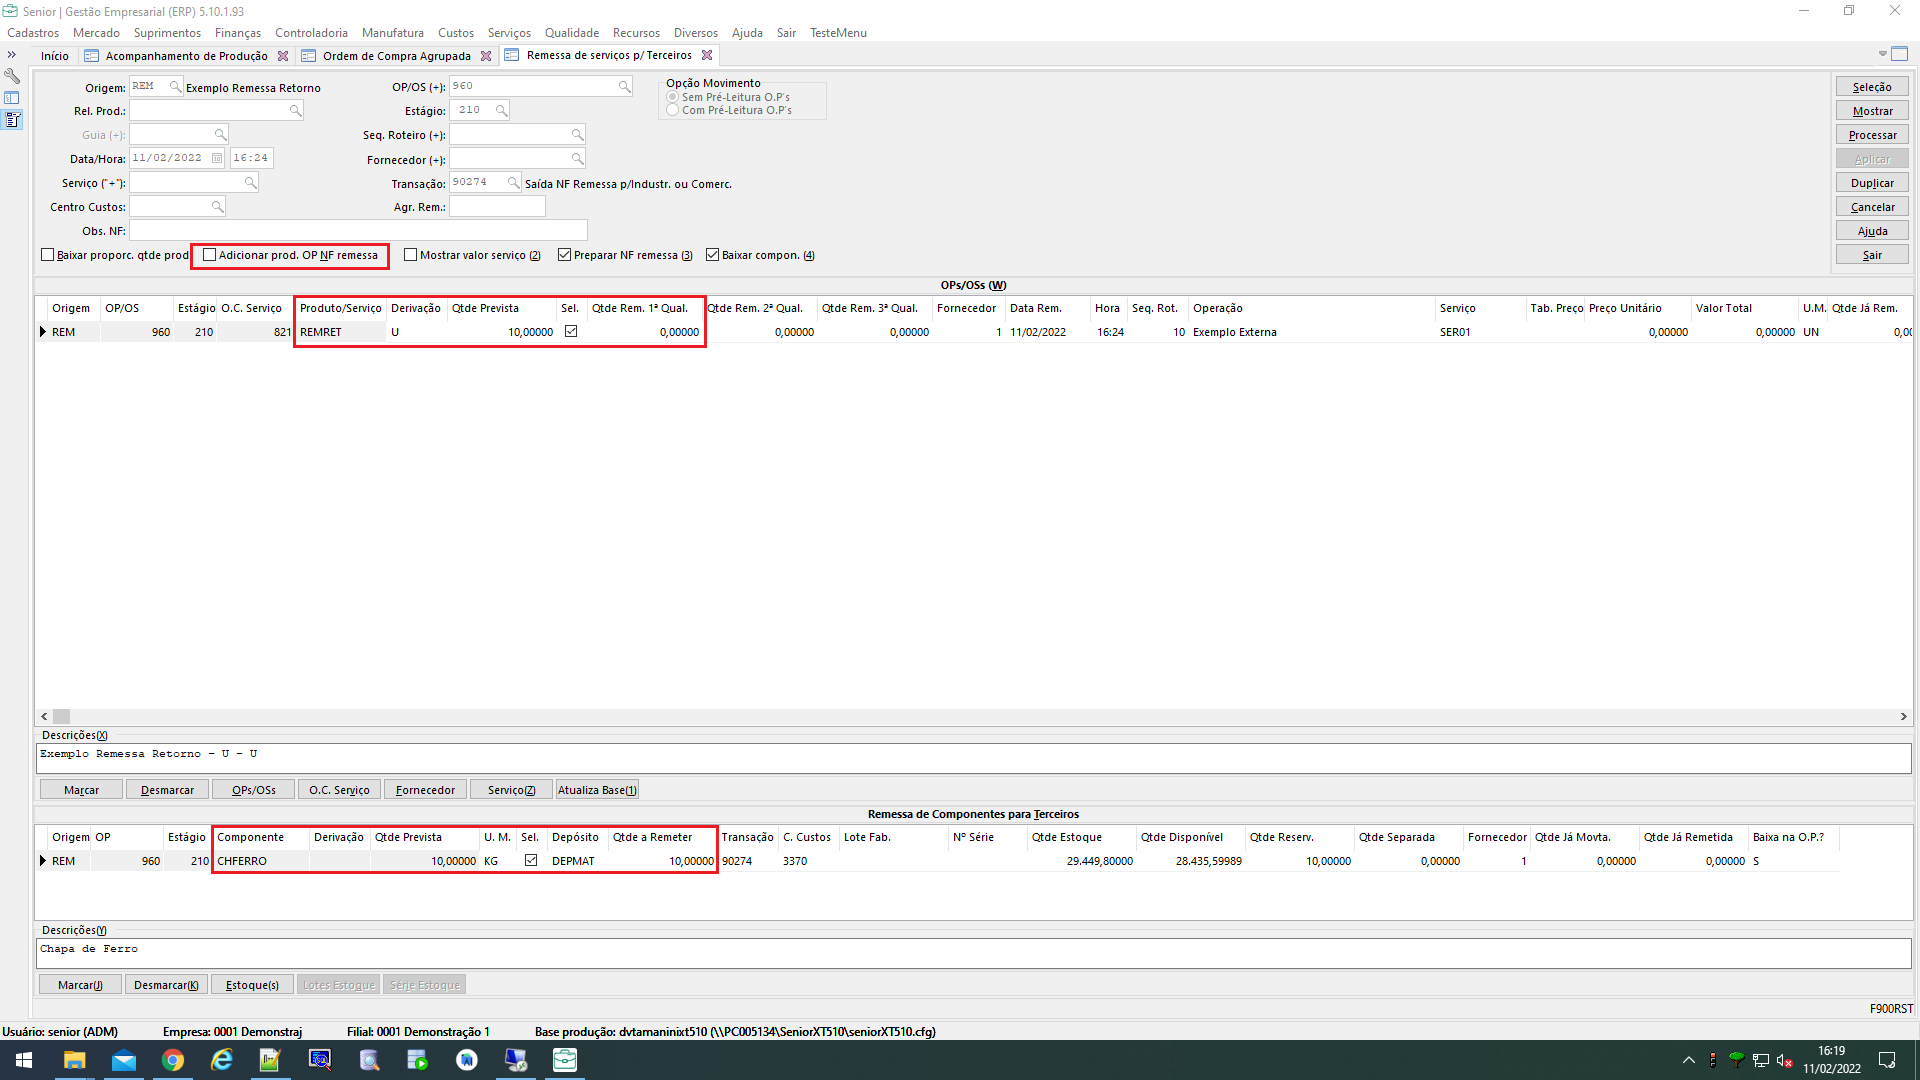Open the tab list dropdown arrow at top right
Screen dimensions: 1920x1080
click(1882, 54)
